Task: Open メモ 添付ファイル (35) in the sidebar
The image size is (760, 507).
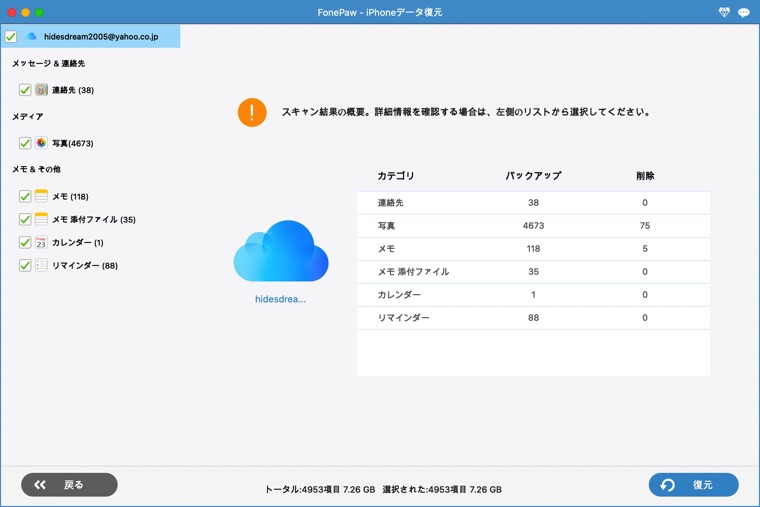Action: (94, 220)
